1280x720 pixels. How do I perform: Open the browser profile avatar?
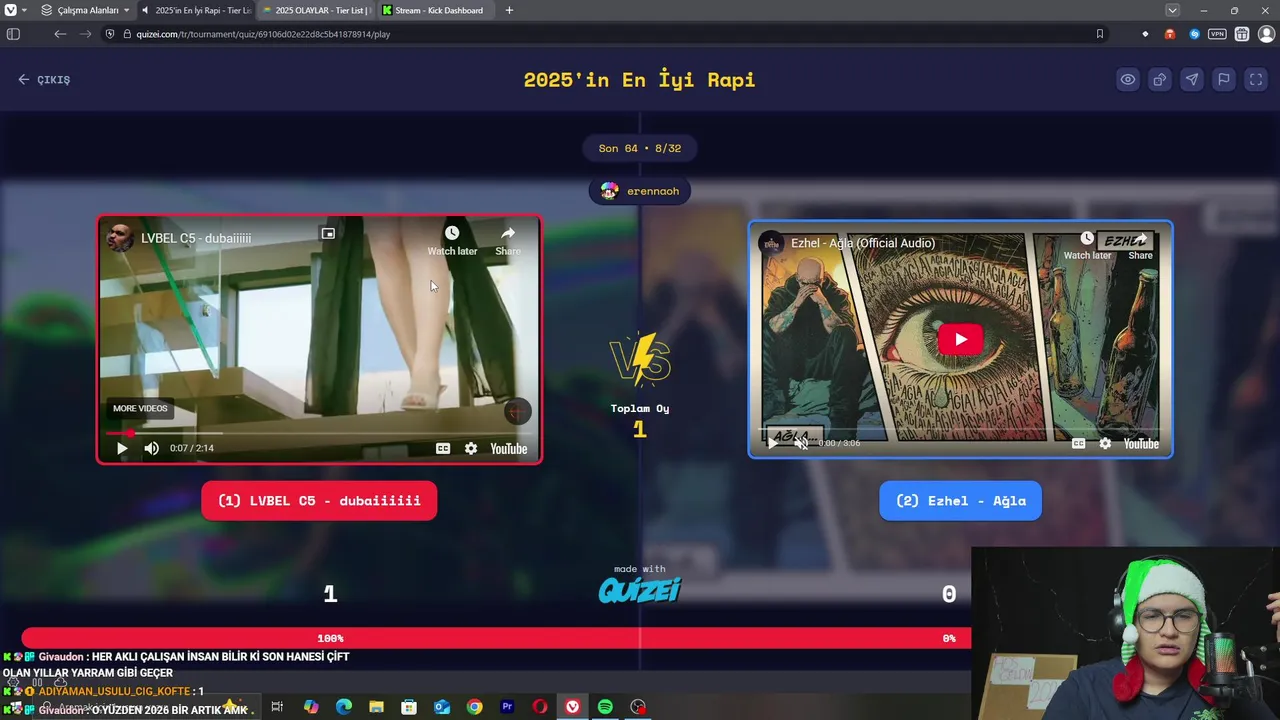click(1267, 34)
